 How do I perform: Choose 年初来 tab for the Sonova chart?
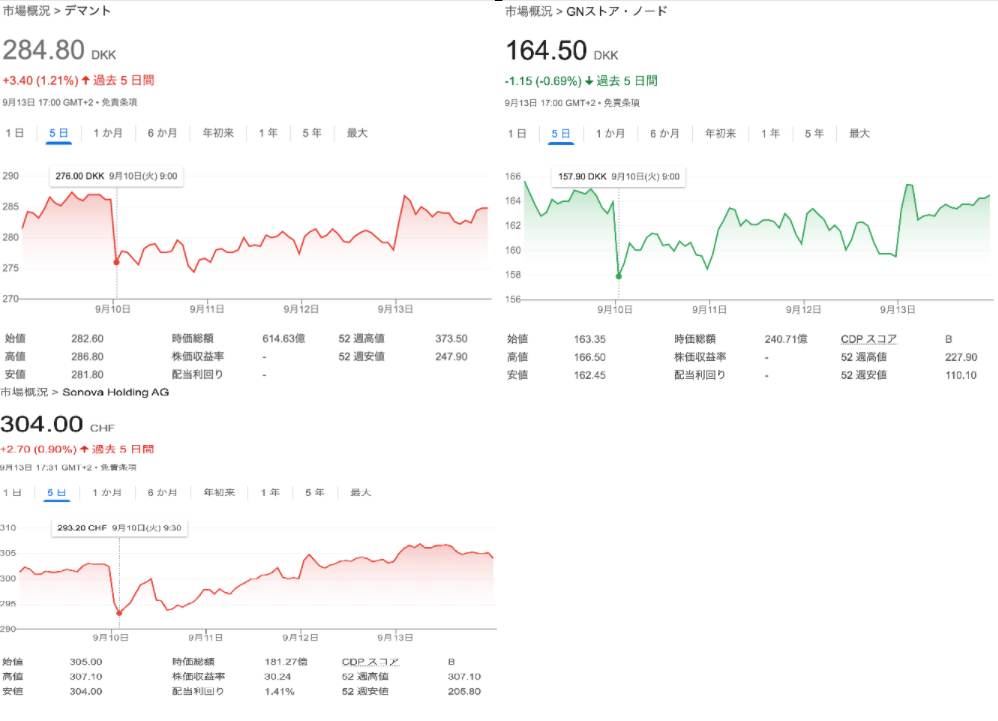point(220,493)
